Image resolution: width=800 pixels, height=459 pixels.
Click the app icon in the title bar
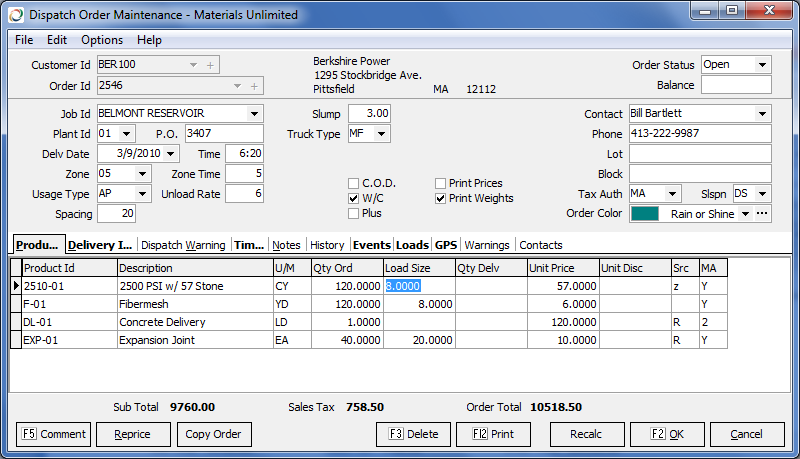pos(15,14)
